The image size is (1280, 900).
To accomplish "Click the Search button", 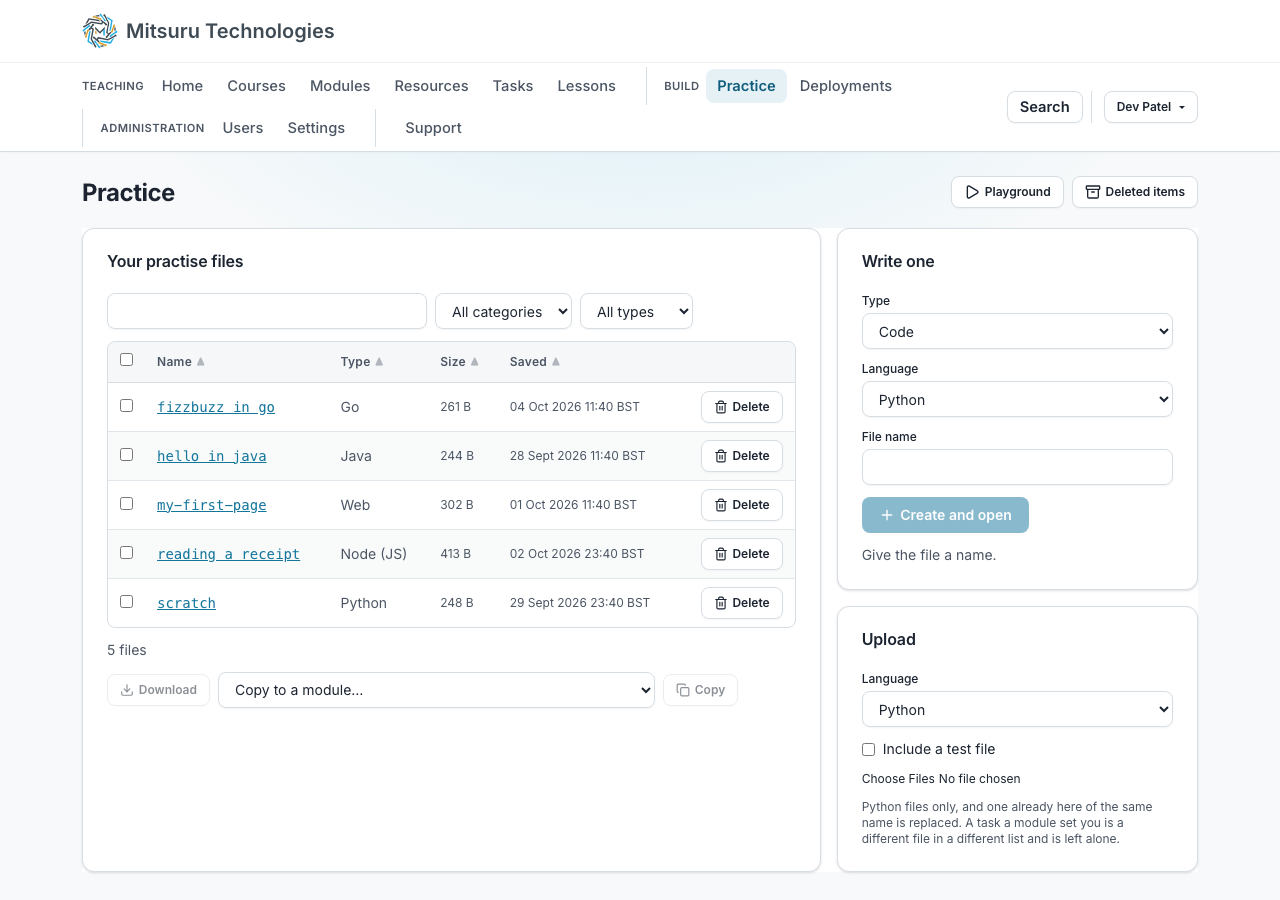I will [1044, 107].
